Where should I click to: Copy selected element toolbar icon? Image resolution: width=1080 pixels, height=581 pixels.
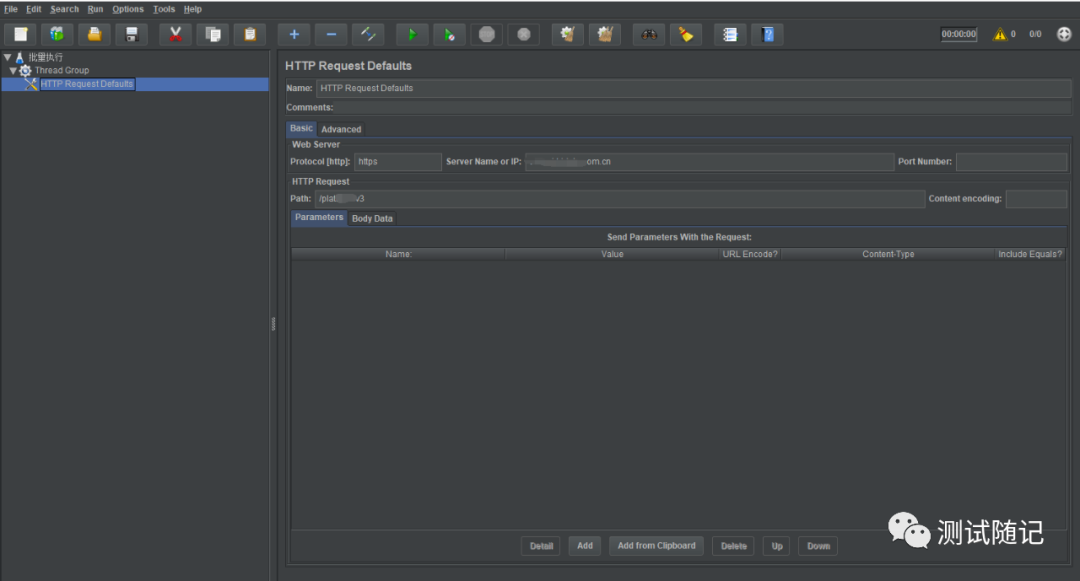[x=213, y=34]
